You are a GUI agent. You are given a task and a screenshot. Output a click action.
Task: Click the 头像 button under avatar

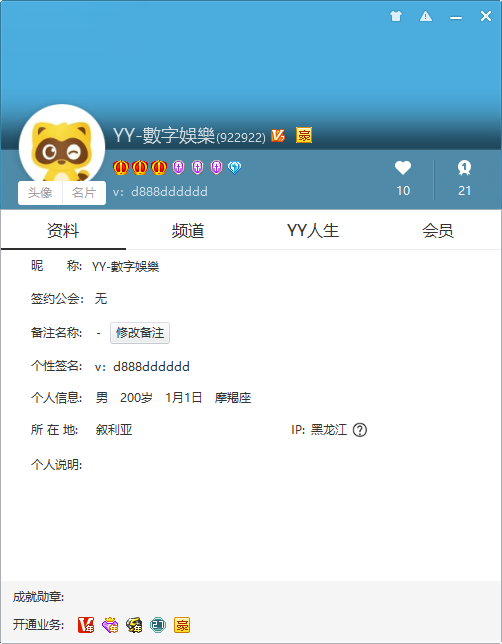[40, 193]
